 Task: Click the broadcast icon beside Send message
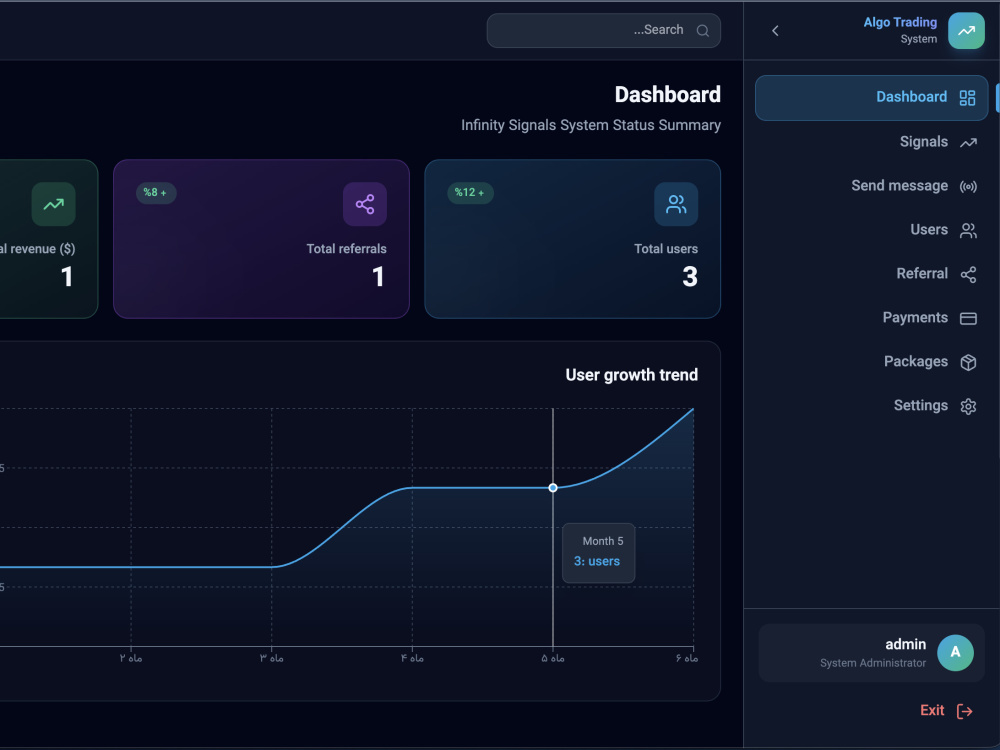968,187
